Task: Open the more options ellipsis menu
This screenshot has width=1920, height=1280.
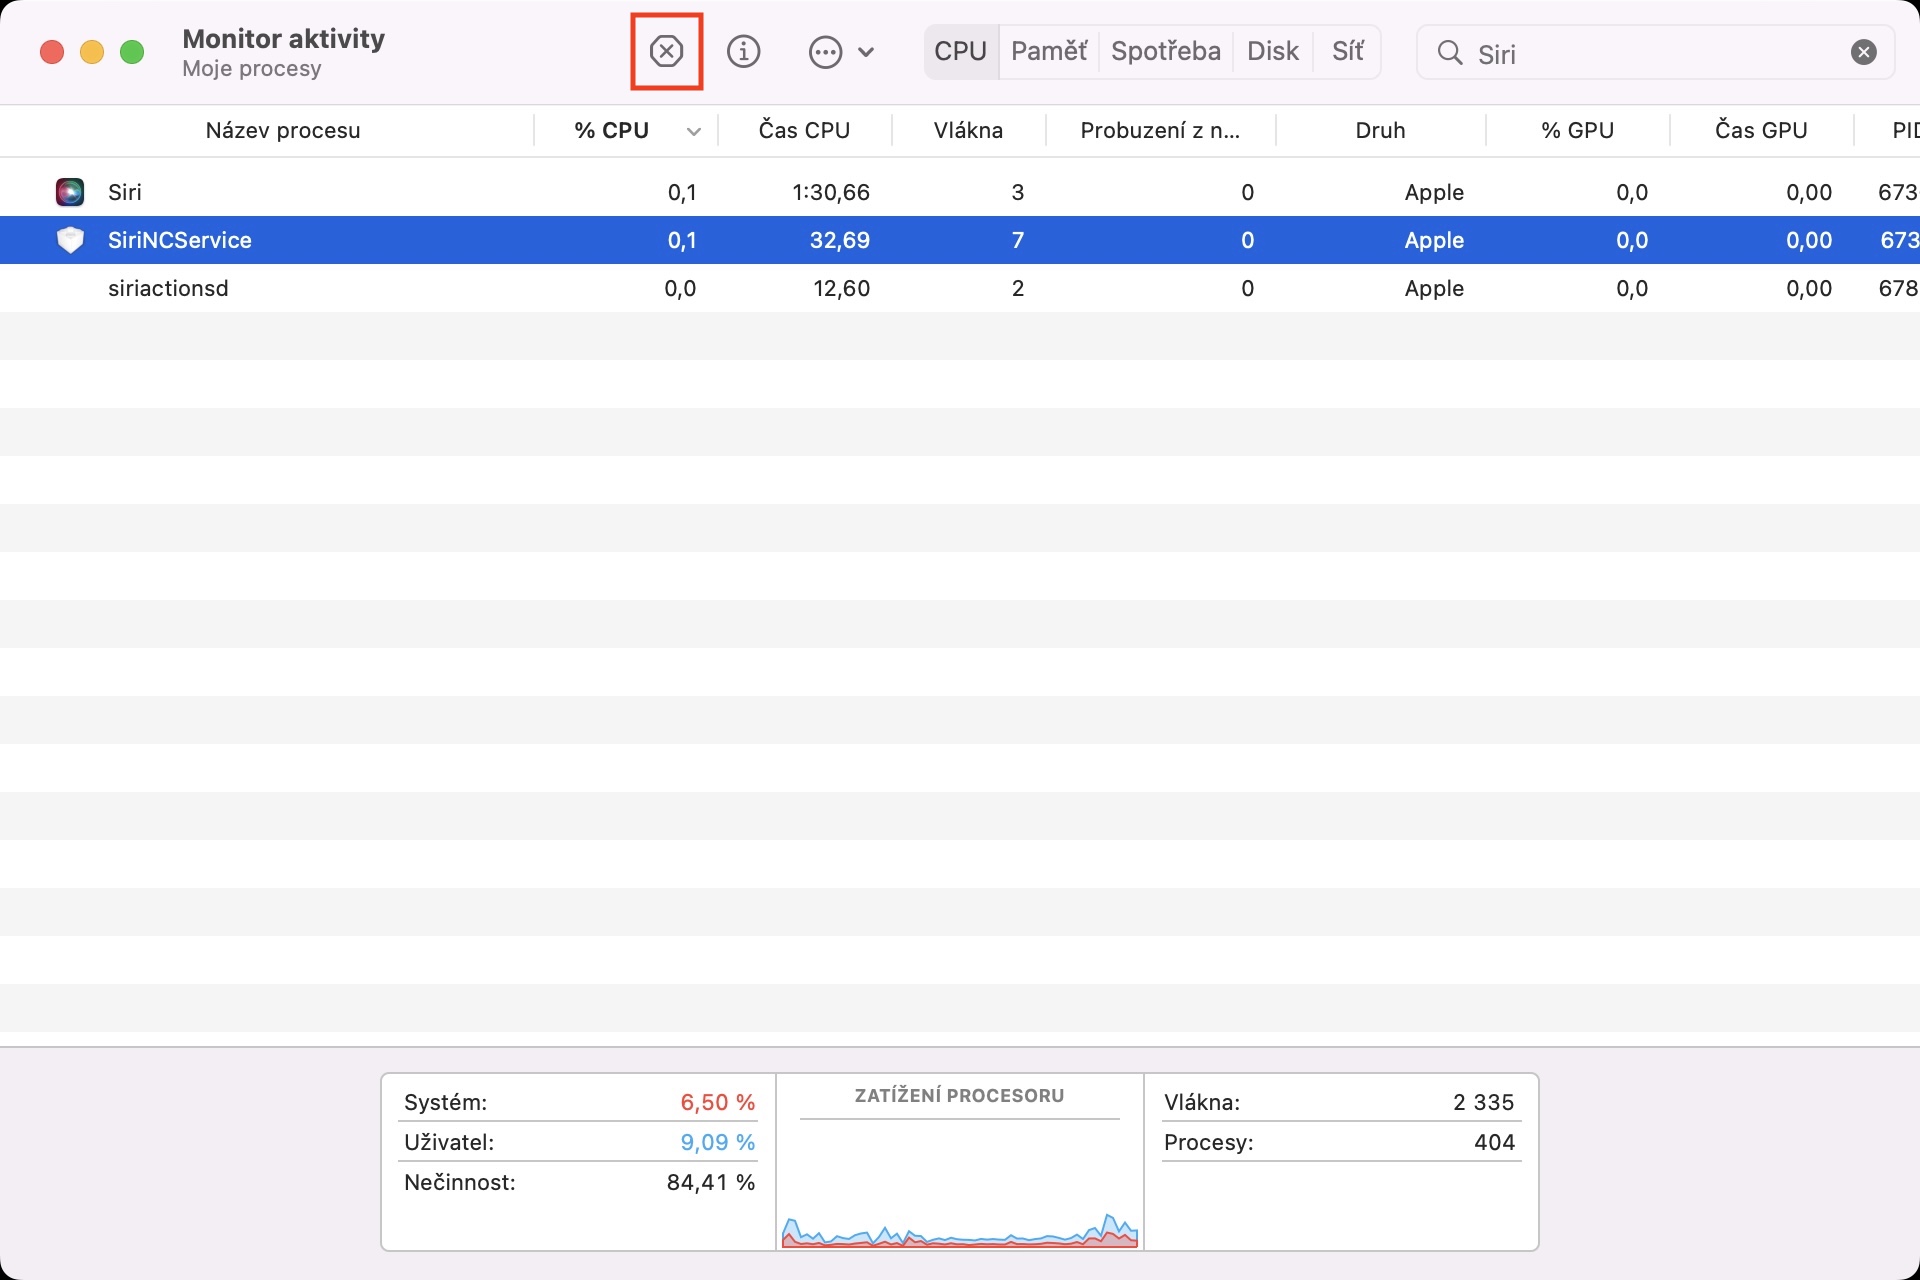Action: [x=826, y=52]
